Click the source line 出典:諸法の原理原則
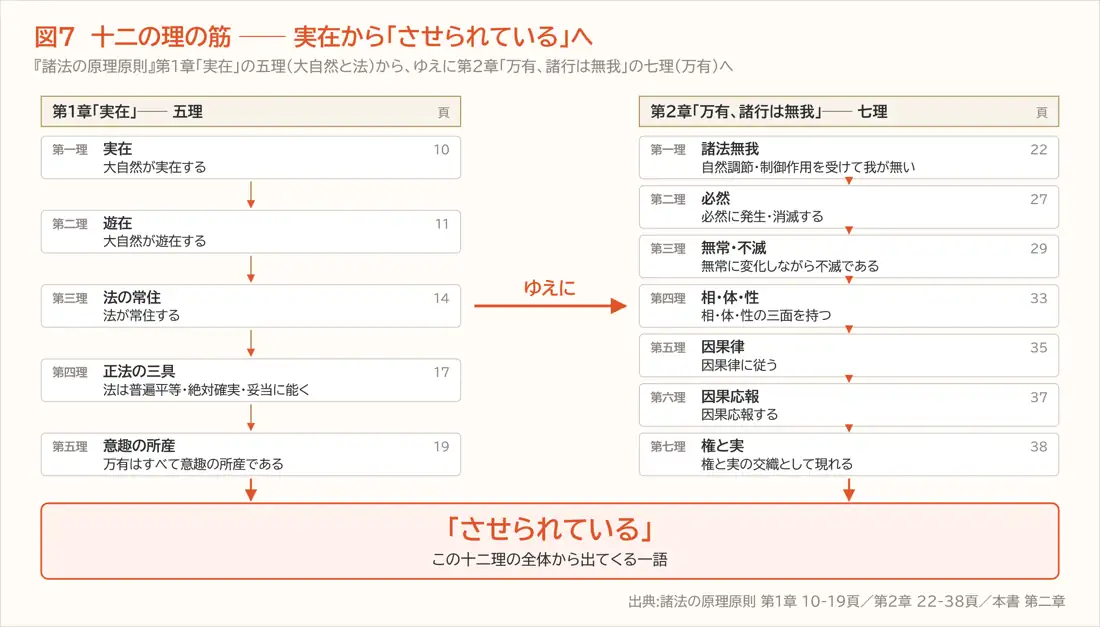The image size is (1100, 627). click(847, 601)
